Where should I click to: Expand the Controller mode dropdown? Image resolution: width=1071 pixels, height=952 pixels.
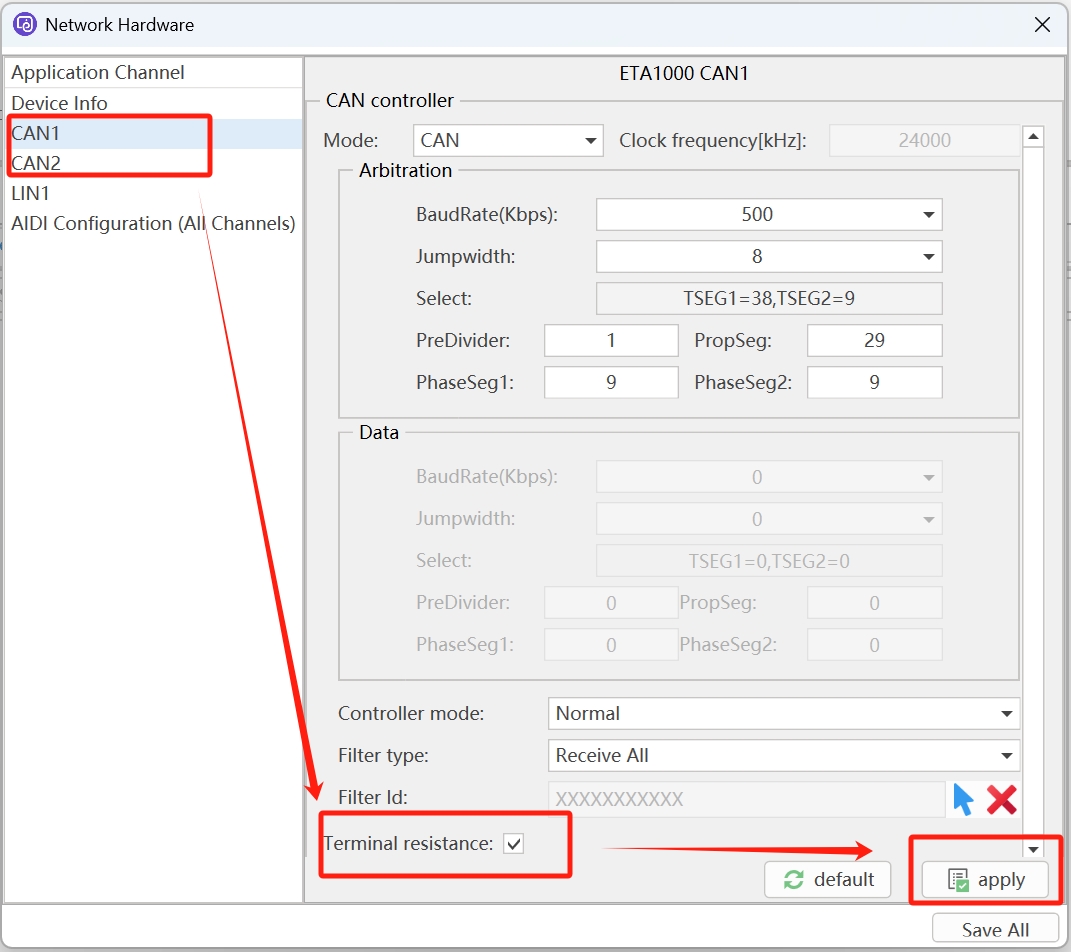point(783,714)
